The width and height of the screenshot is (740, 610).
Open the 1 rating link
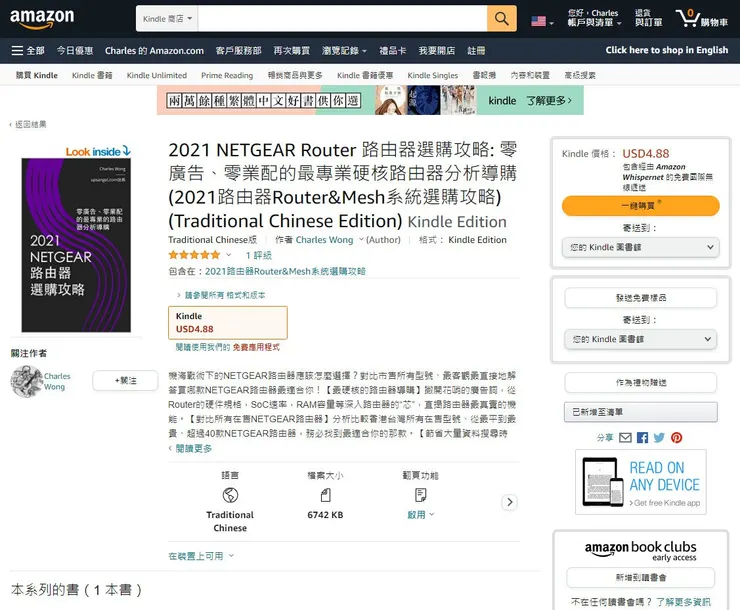259,255
